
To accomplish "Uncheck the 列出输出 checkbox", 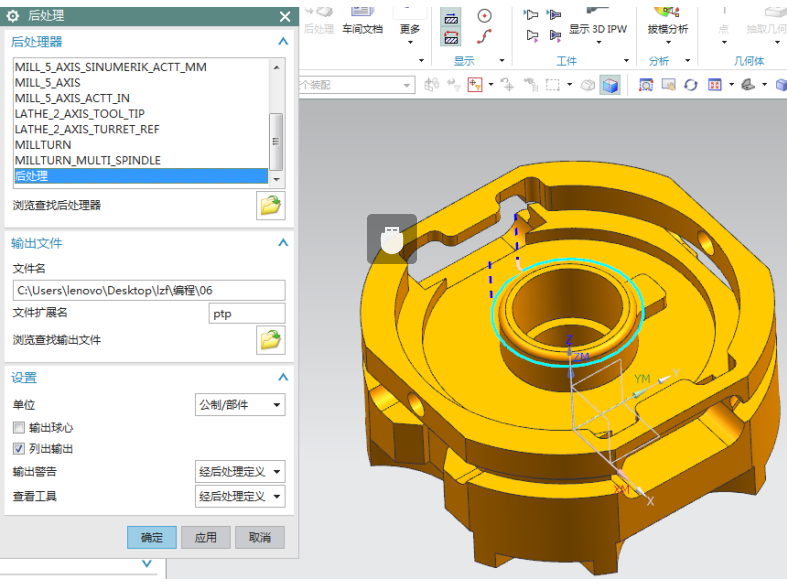I will tap(19, 449).
